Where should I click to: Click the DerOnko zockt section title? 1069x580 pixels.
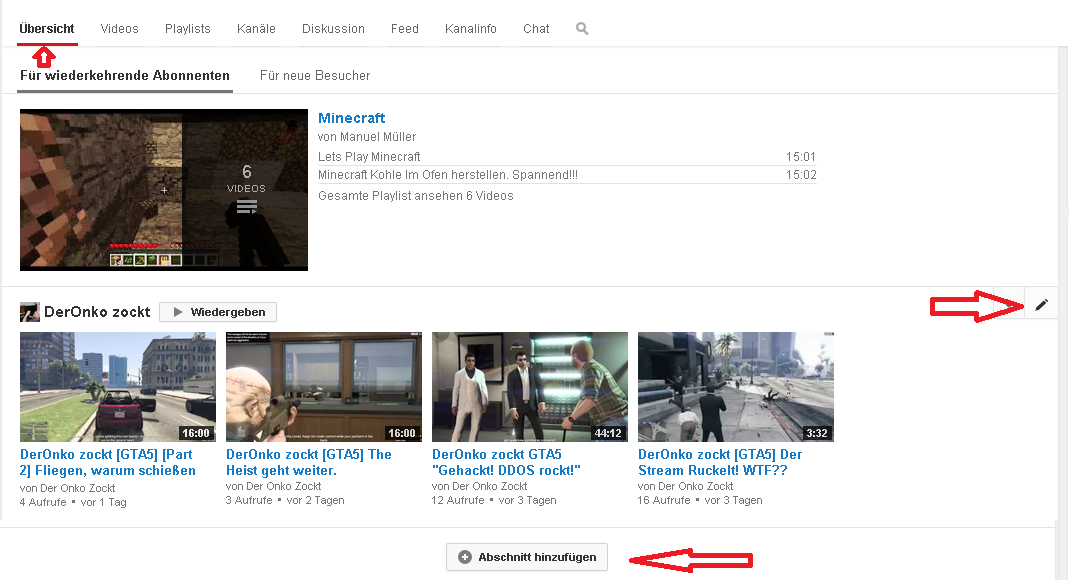click(x=97, y=312)
